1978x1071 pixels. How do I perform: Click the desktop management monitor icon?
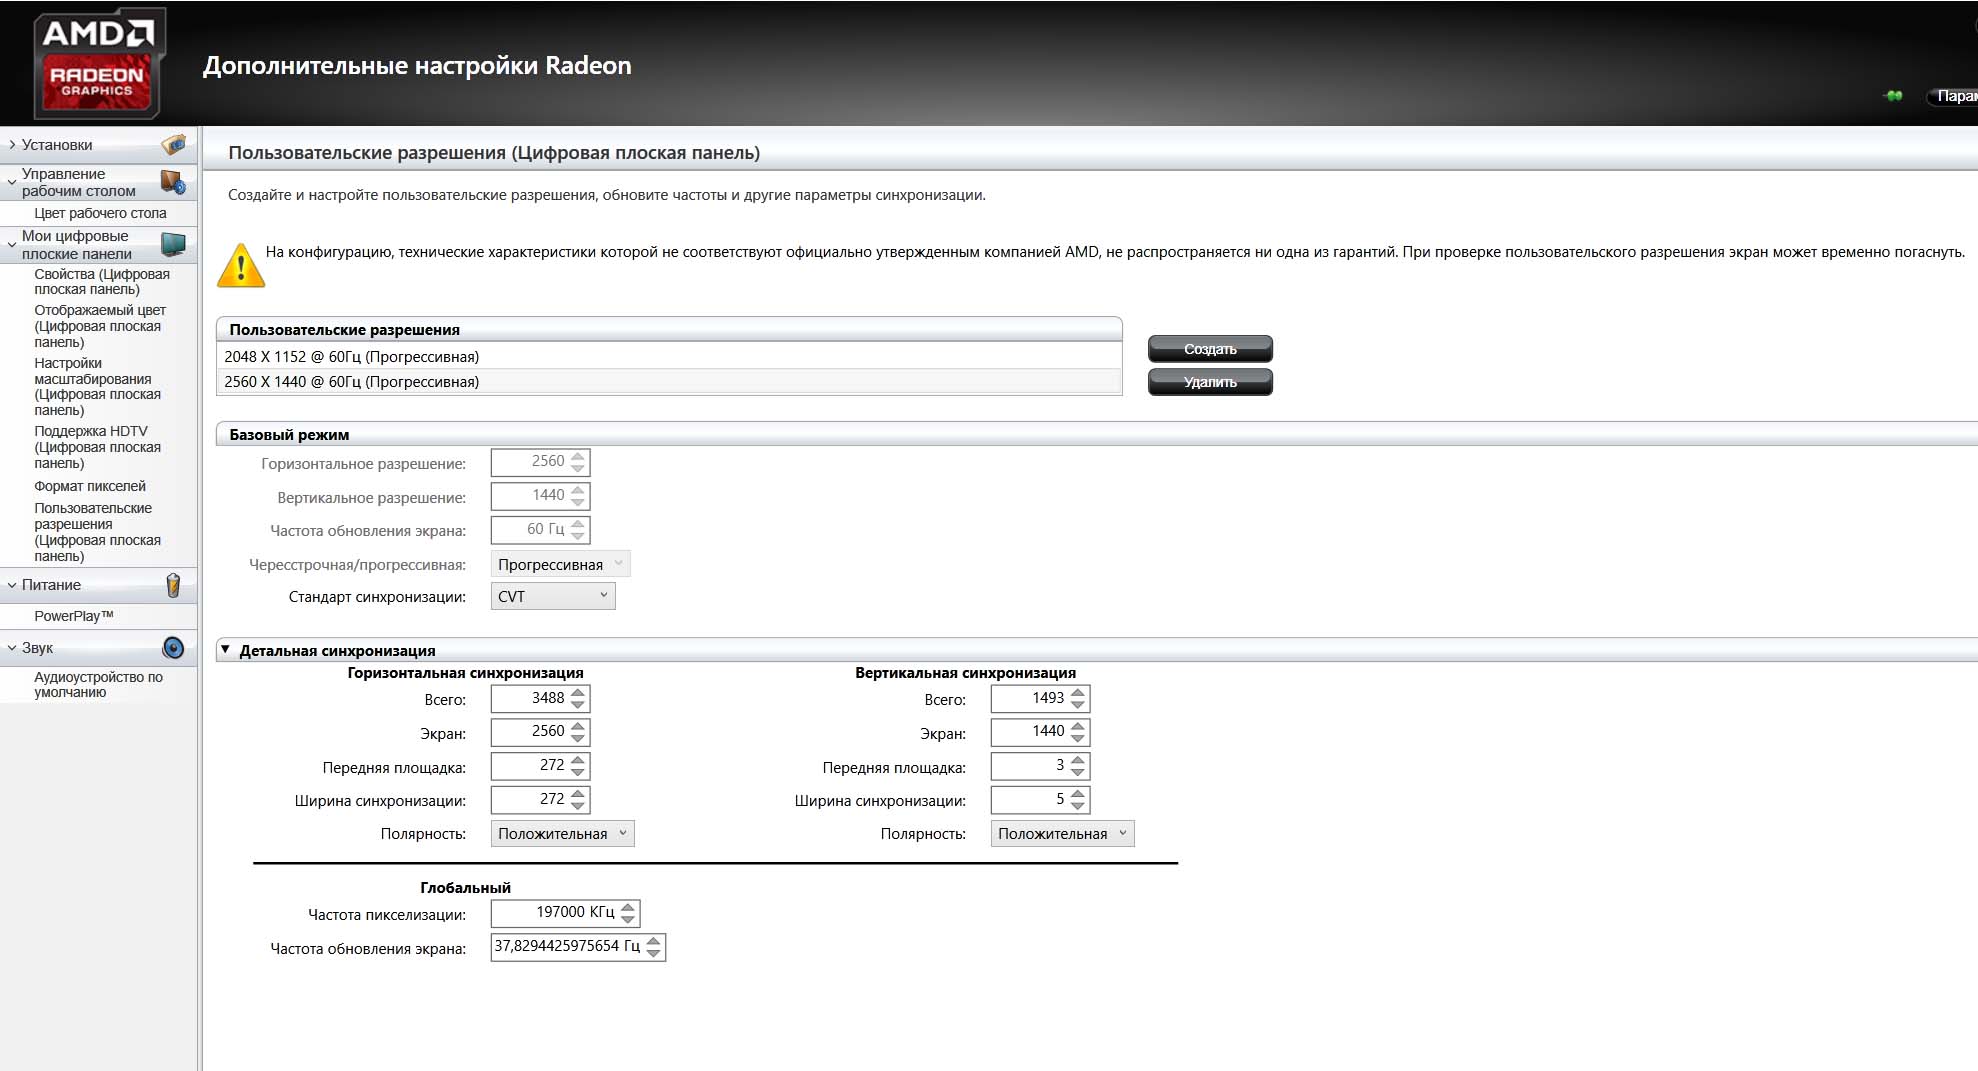(173, 183)
